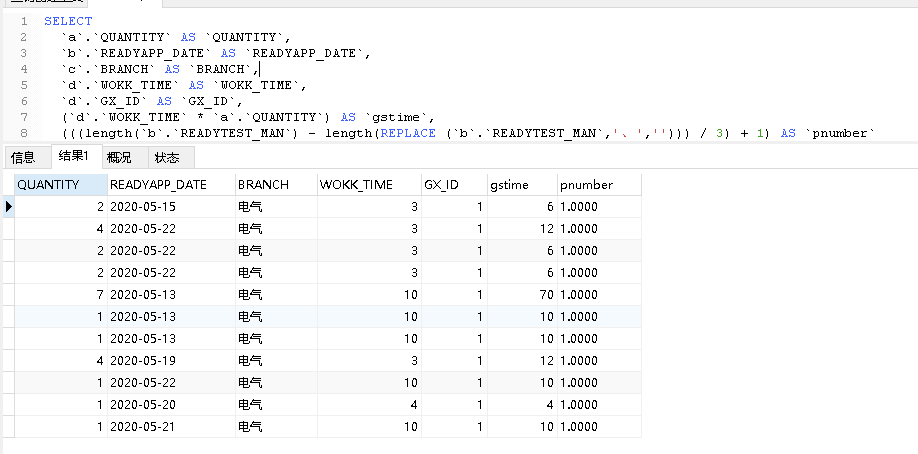The image size is (918, 454).
Task: Click the gstime column header
Action: coord(522,185)
